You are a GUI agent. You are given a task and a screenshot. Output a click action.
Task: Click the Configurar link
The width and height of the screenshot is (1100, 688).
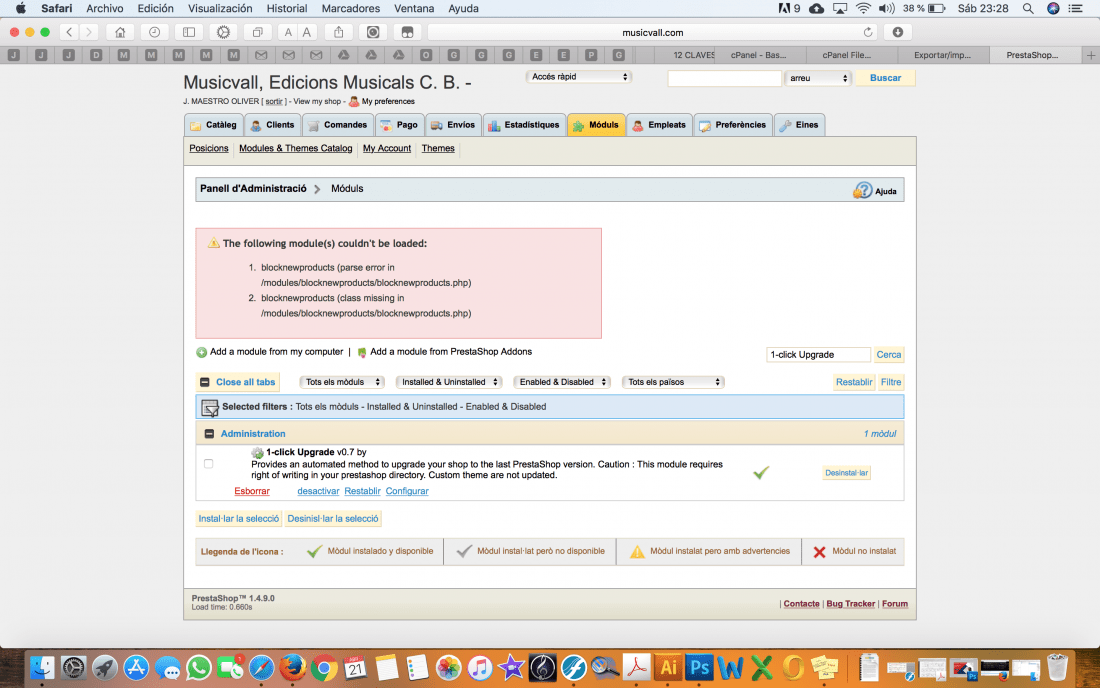tap(407, 491)
